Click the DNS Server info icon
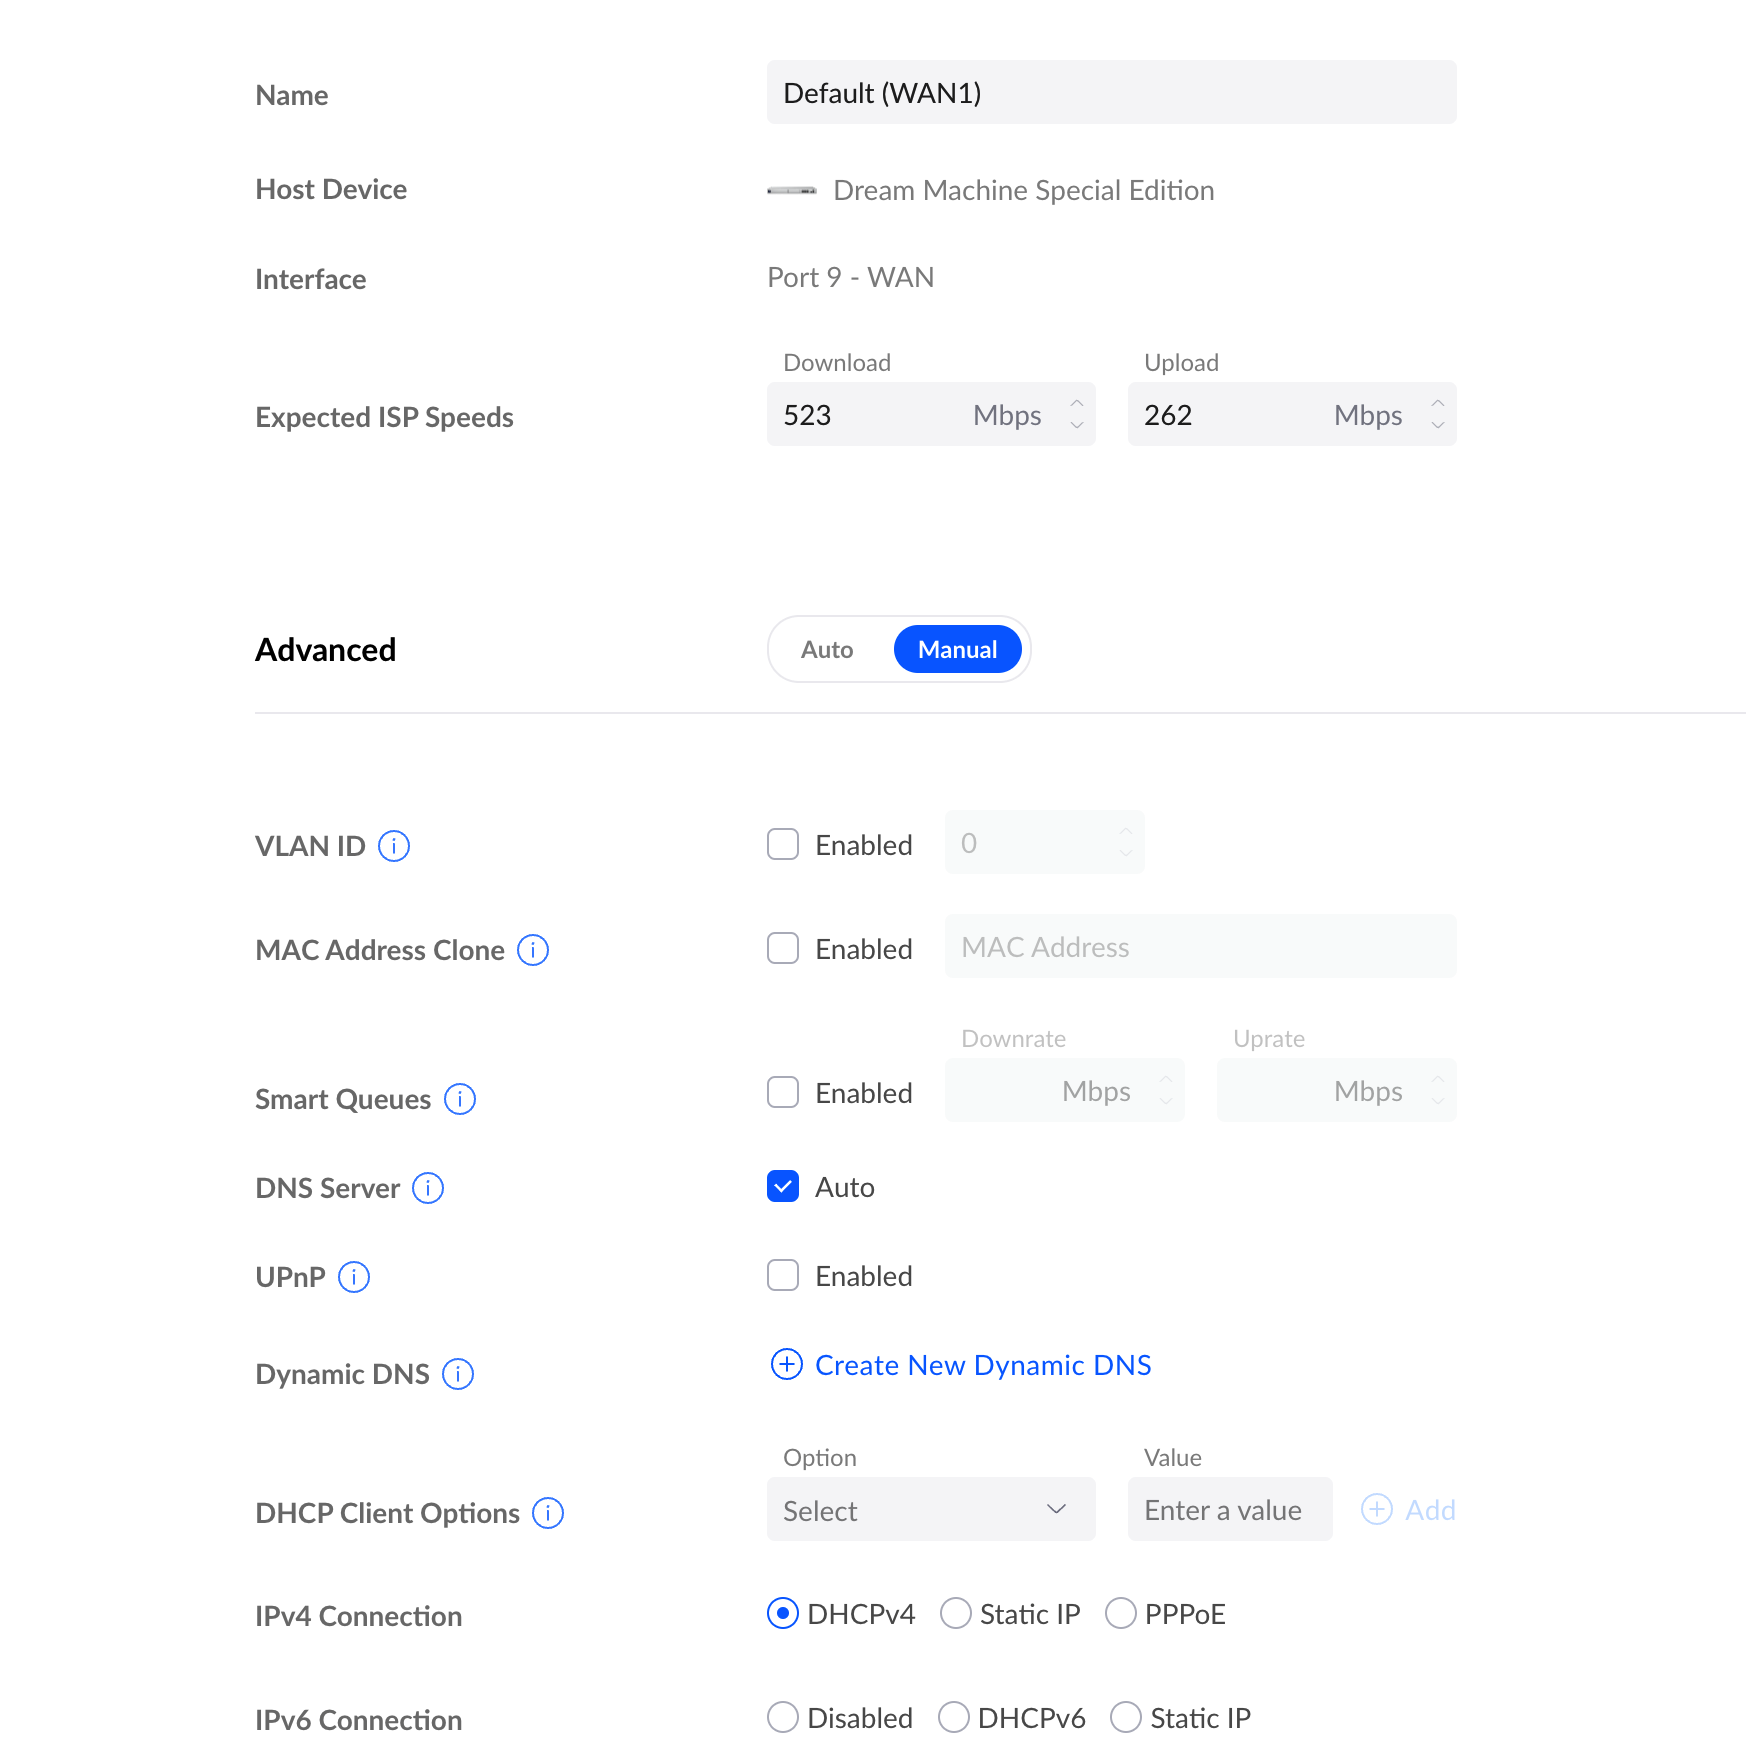Image resolution: width=1746 pixels, height=1747 pixels. tap(428, 1188)
